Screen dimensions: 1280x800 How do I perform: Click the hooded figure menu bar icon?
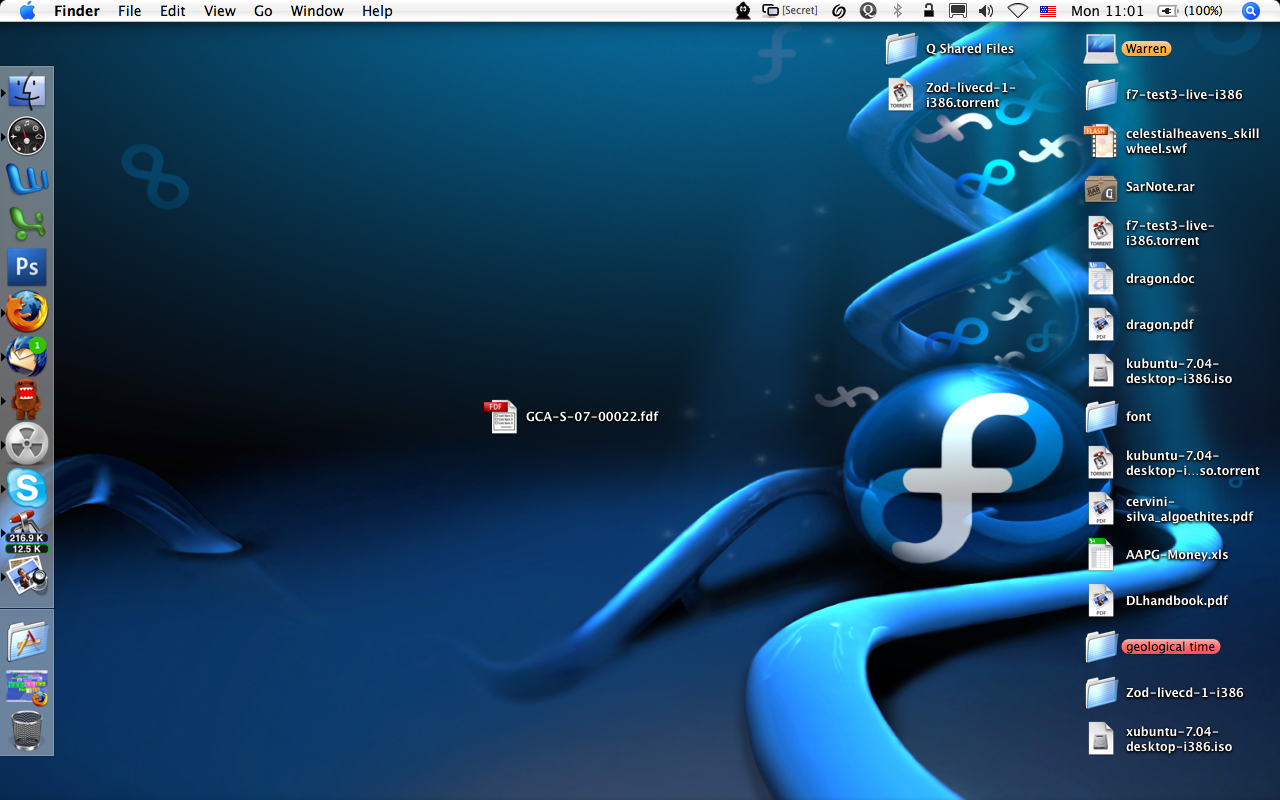pyautogui.click(x=743, y=11)
